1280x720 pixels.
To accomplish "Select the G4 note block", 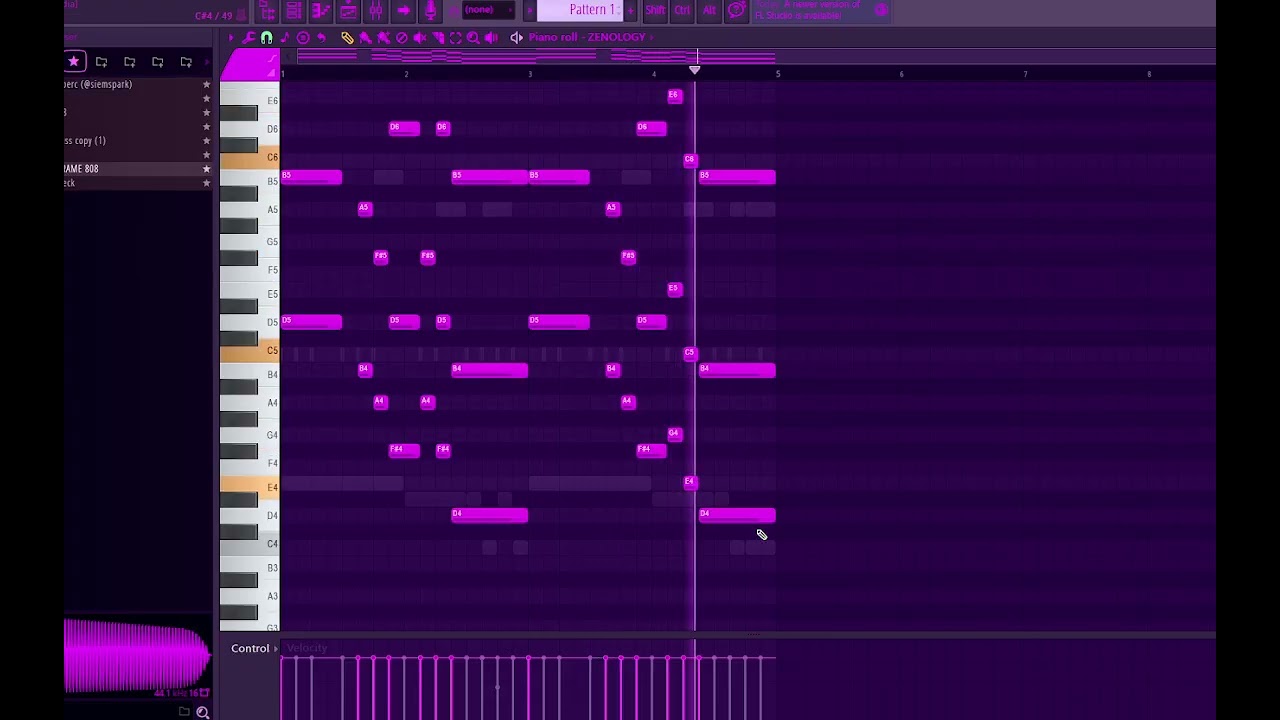I will click(674, 434).
